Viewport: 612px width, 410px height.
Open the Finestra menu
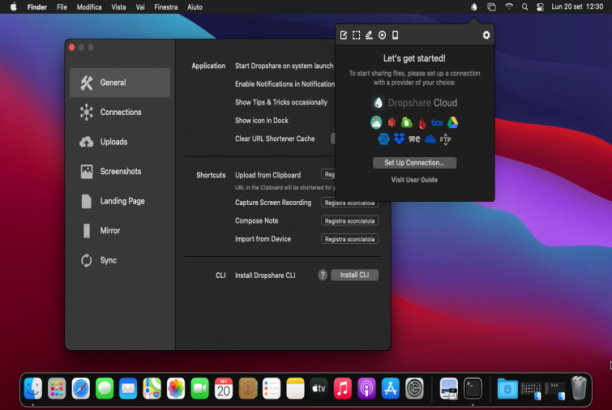166,7
